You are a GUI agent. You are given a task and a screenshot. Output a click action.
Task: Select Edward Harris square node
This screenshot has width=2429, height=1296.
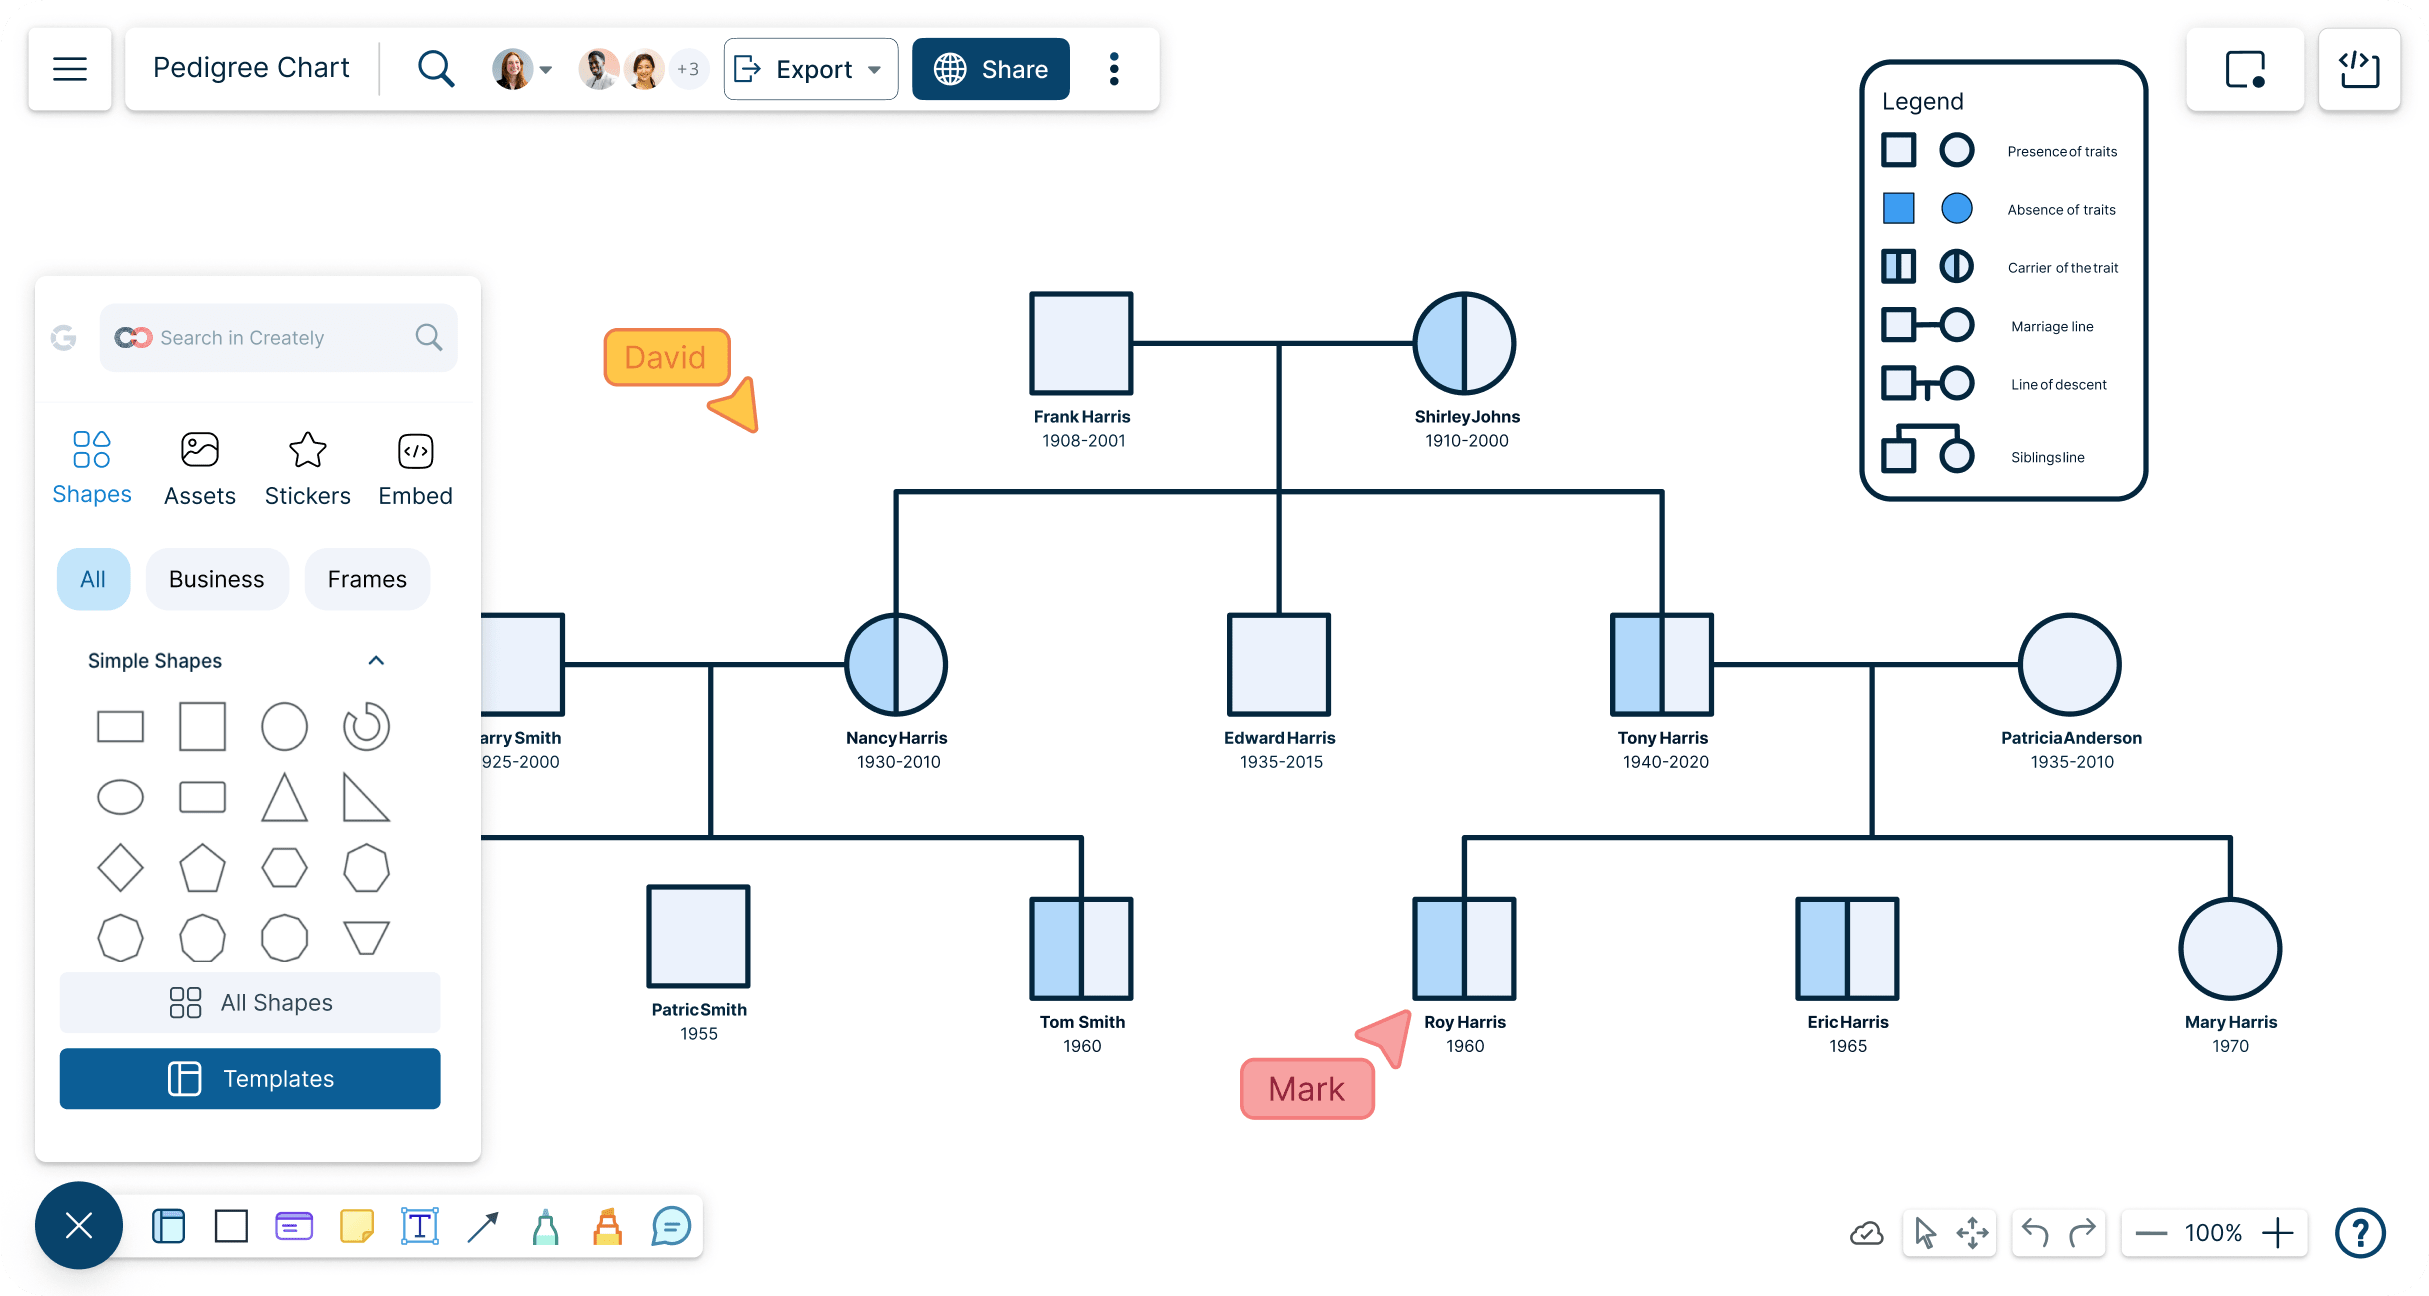[x=1279, y=664]
